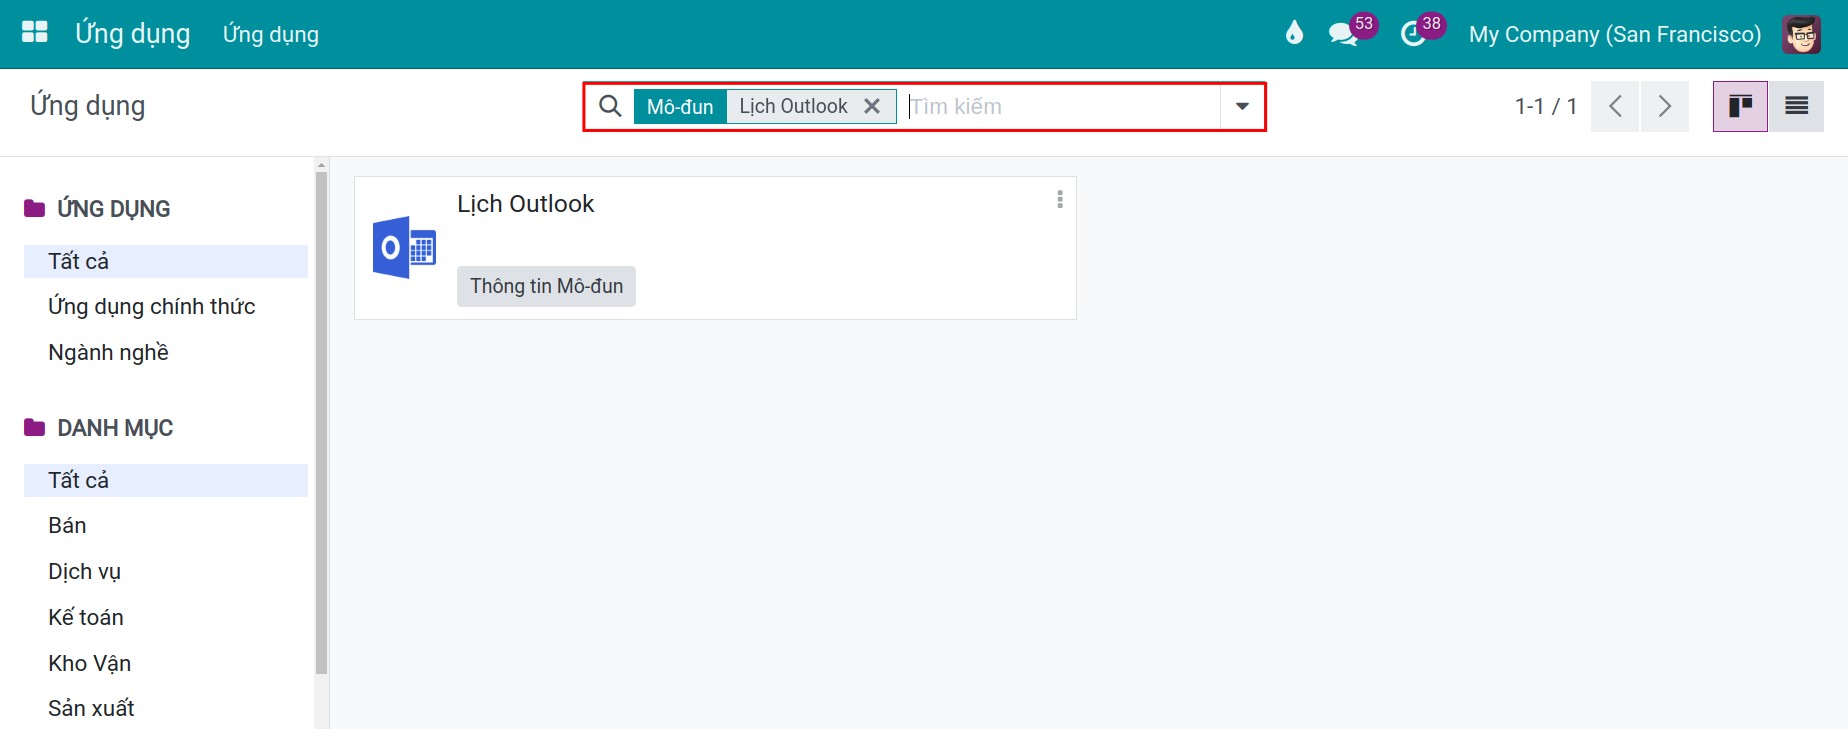Go to previous page of results

(1615, 106)
